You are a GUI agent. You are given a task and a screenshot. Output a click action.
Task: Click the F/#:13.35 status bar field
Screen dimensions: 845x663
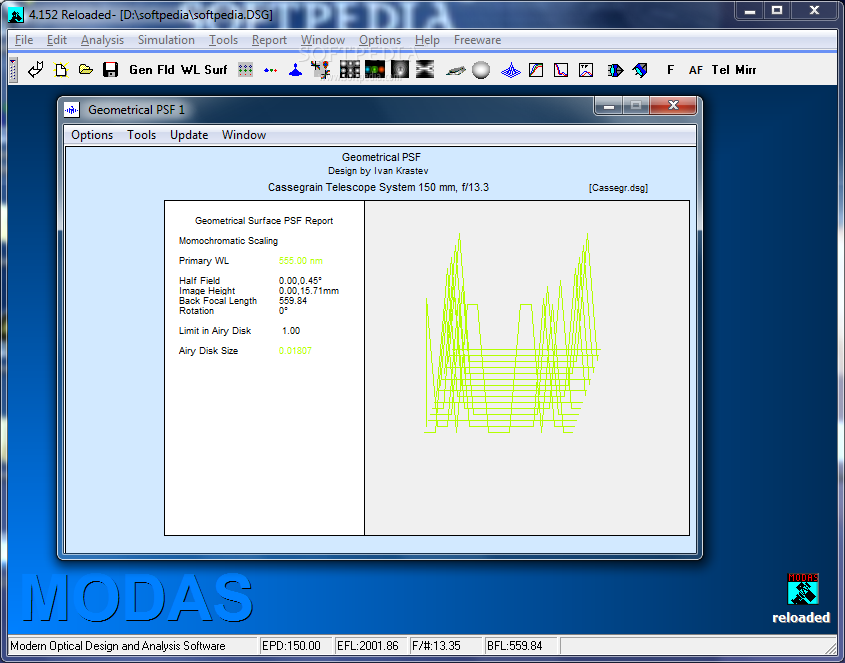point(445,646)
